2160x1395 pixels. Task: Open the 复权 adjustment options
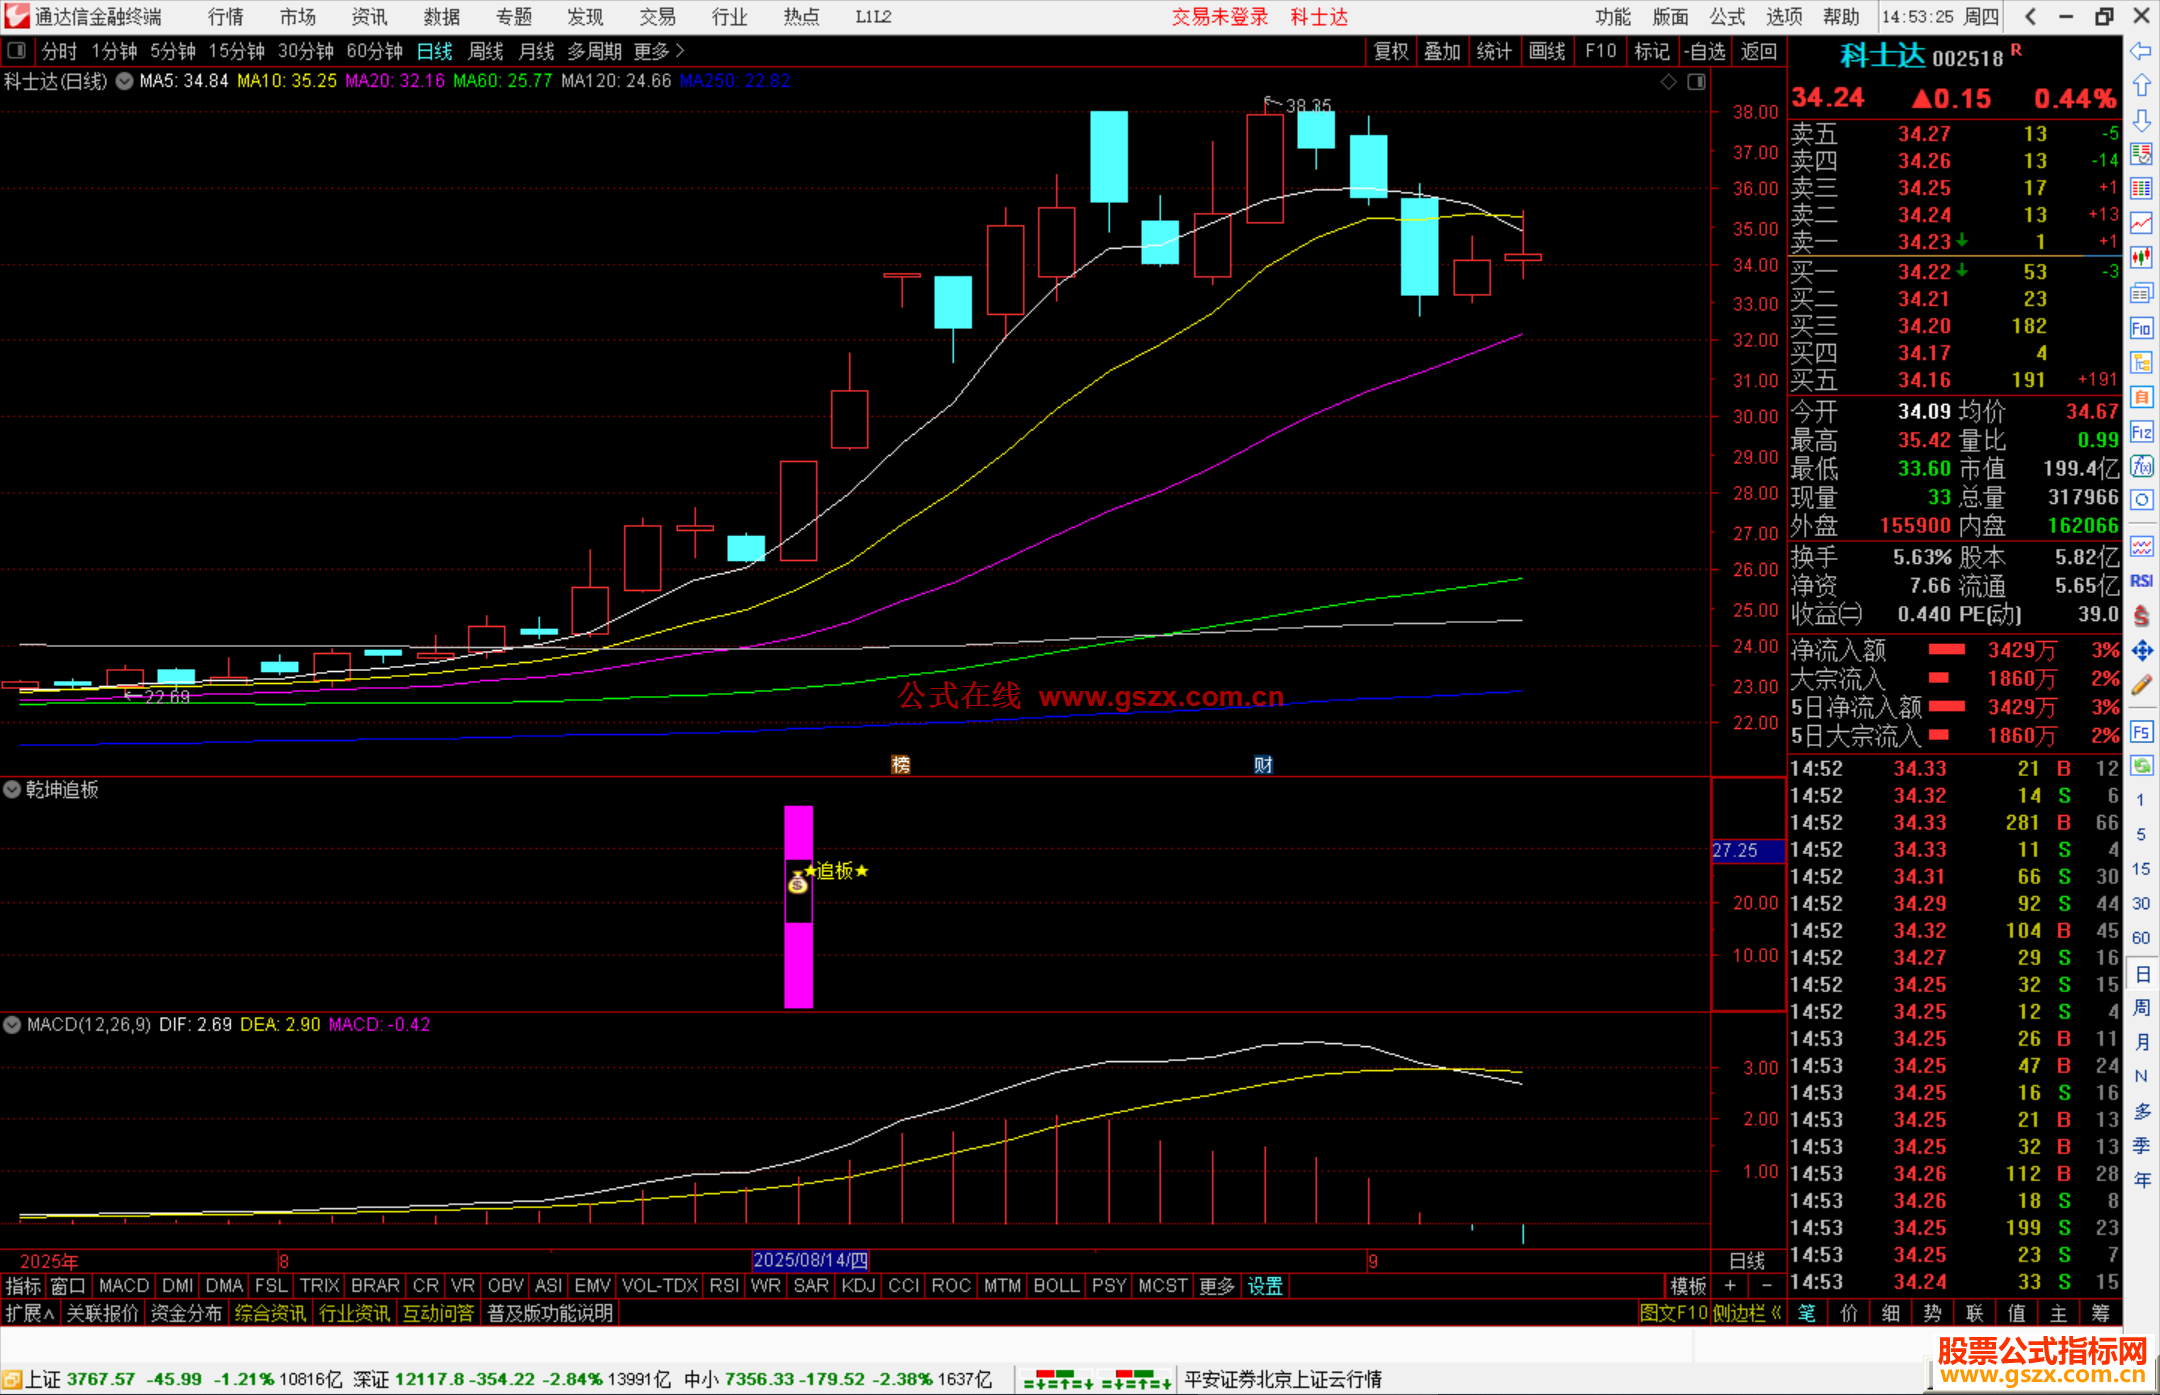pos(1391,51)
